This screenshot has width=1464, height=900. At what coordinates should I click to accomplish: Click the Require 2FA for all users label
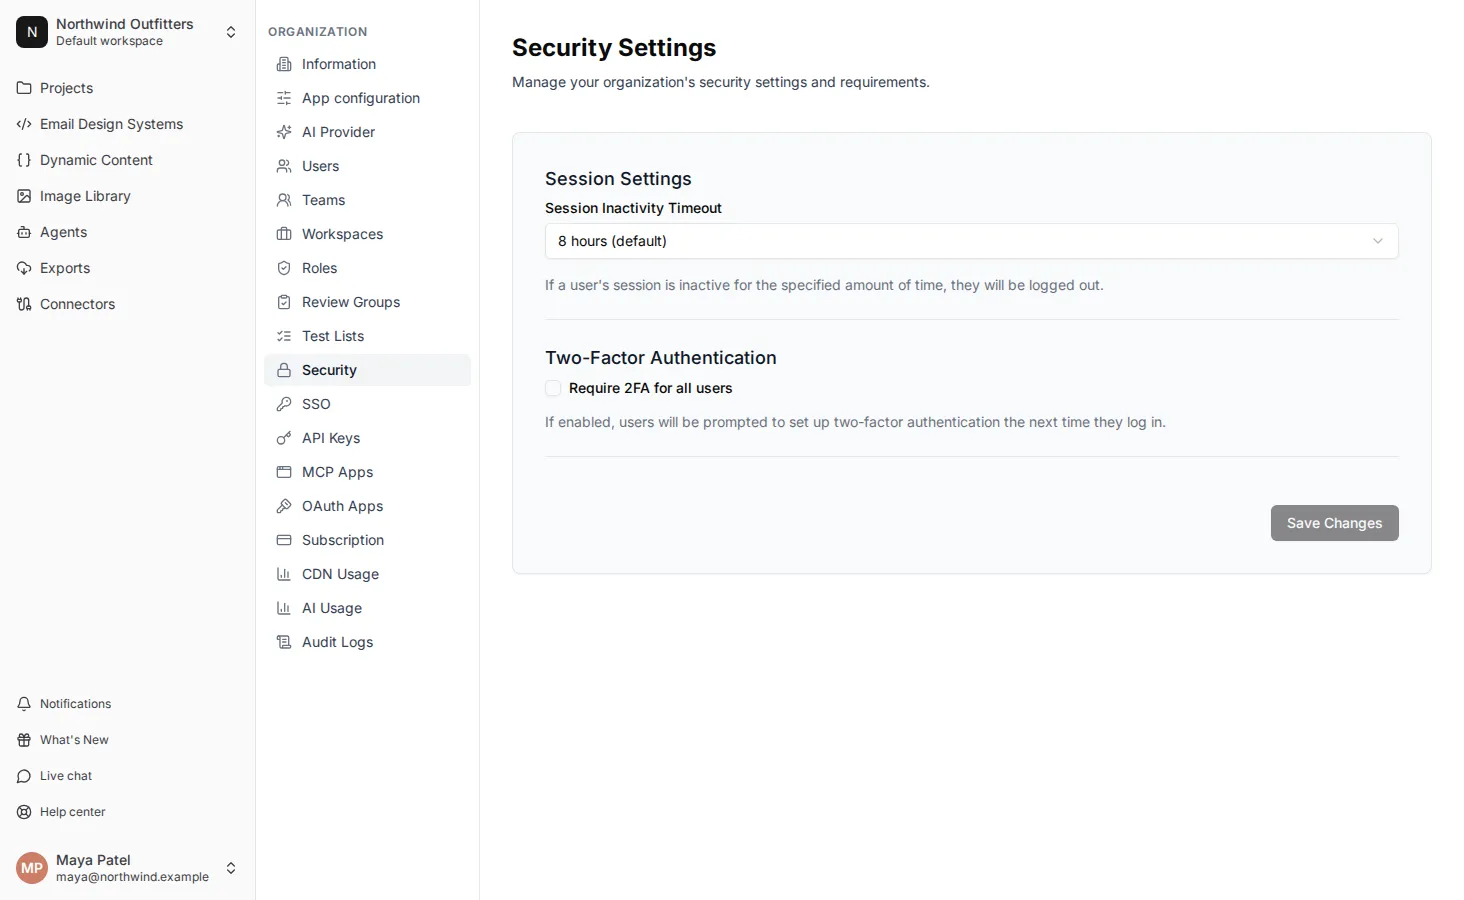coord(650,388)
